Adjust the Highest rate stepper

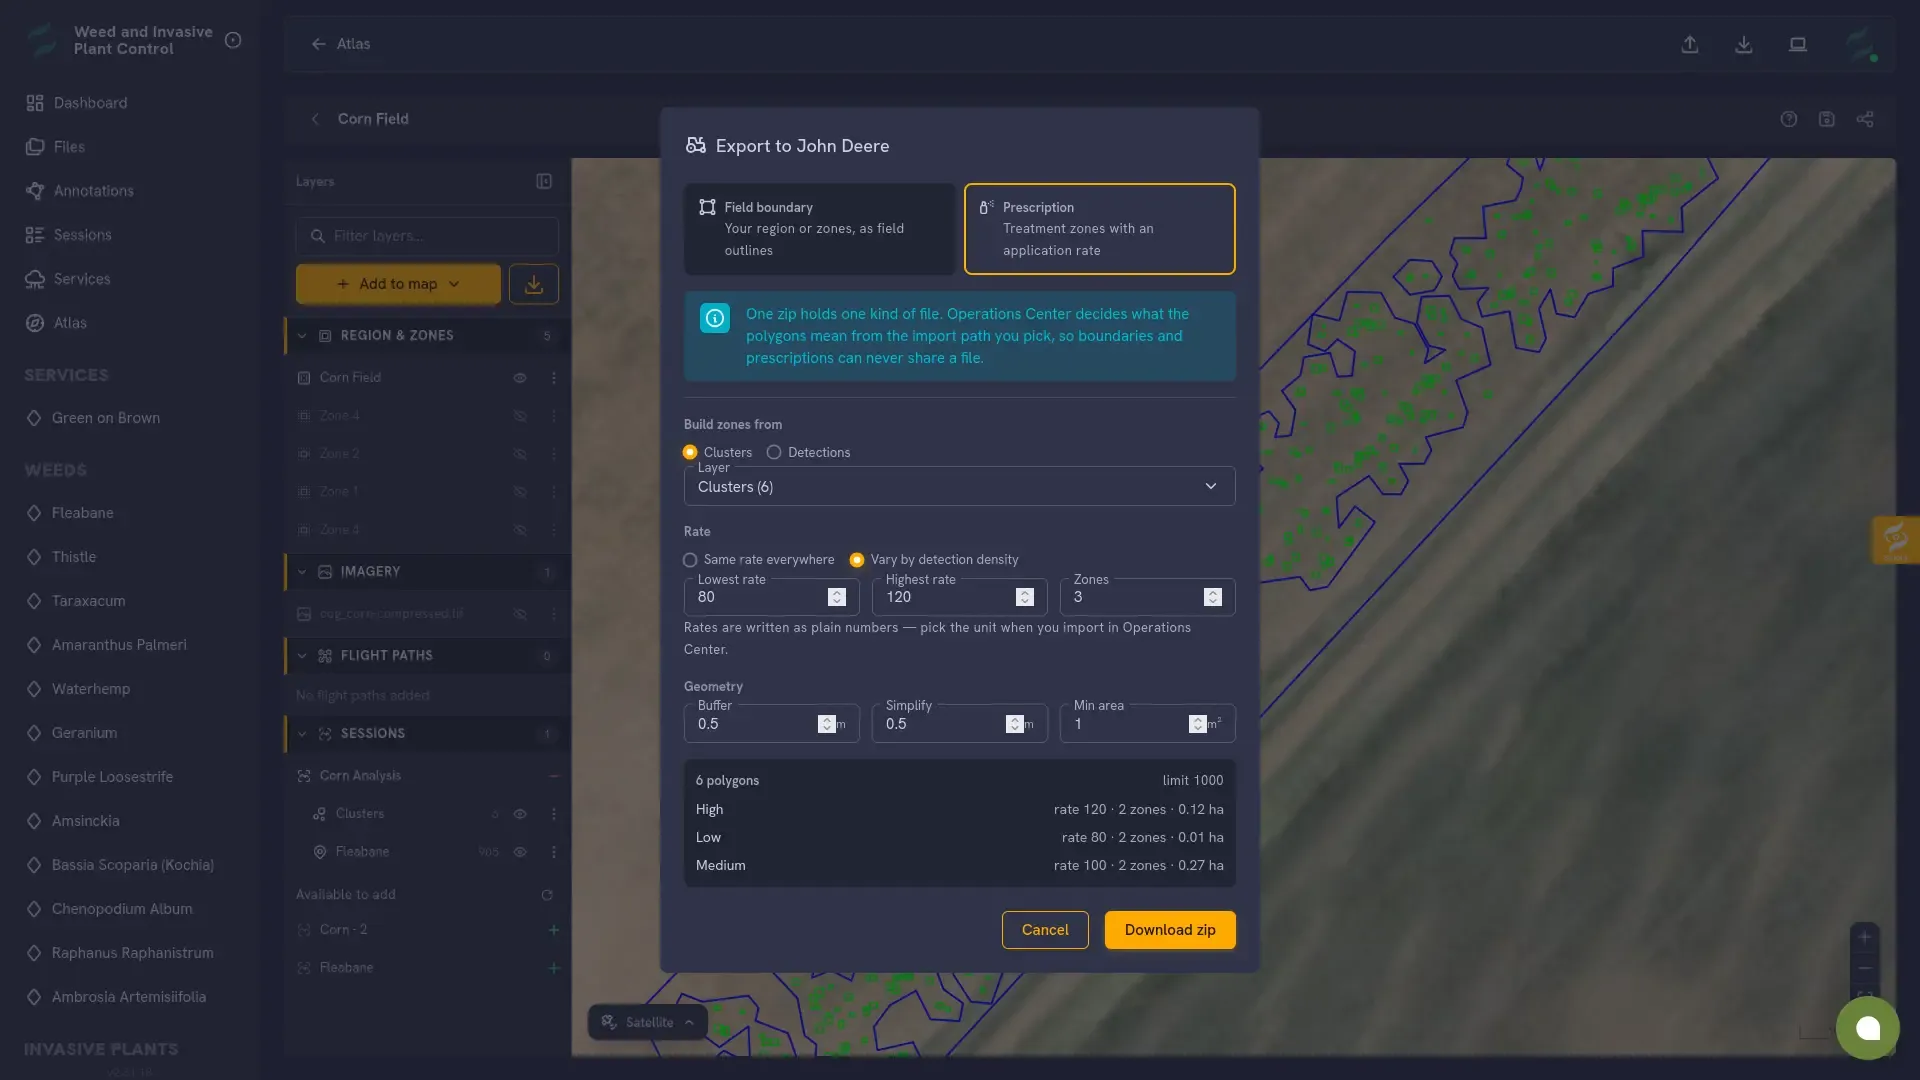click(x=1025, y=597)
